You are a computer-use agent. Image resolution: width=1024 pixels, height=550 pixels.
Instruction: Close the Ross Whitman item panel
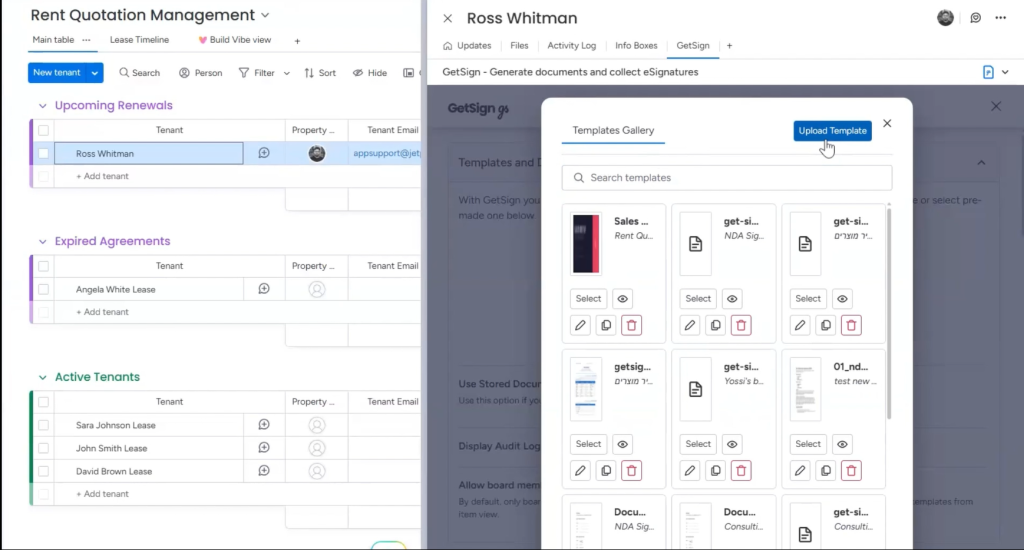point(447,18)
